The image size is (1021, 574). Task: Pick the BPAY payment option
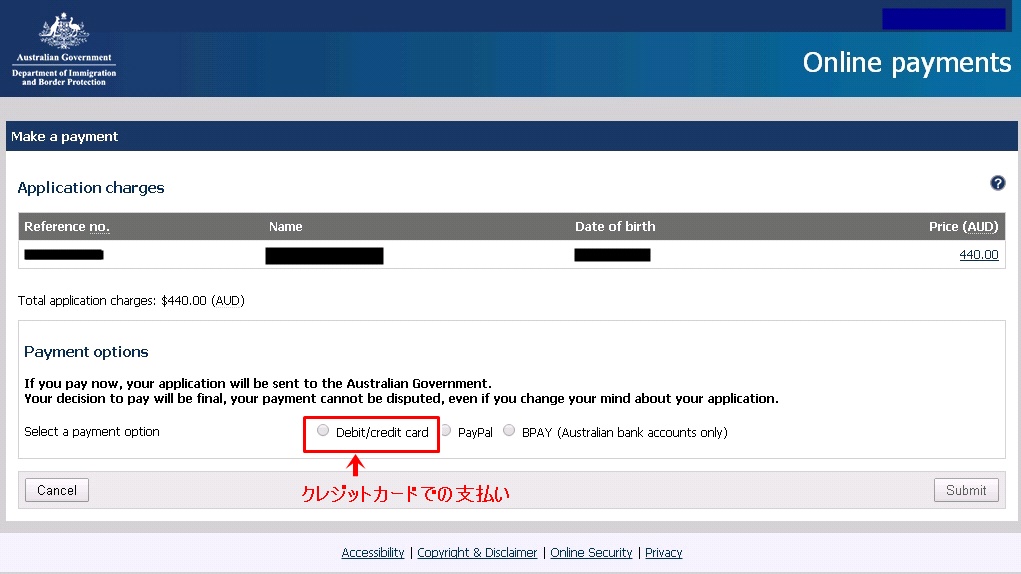point(510,431)
